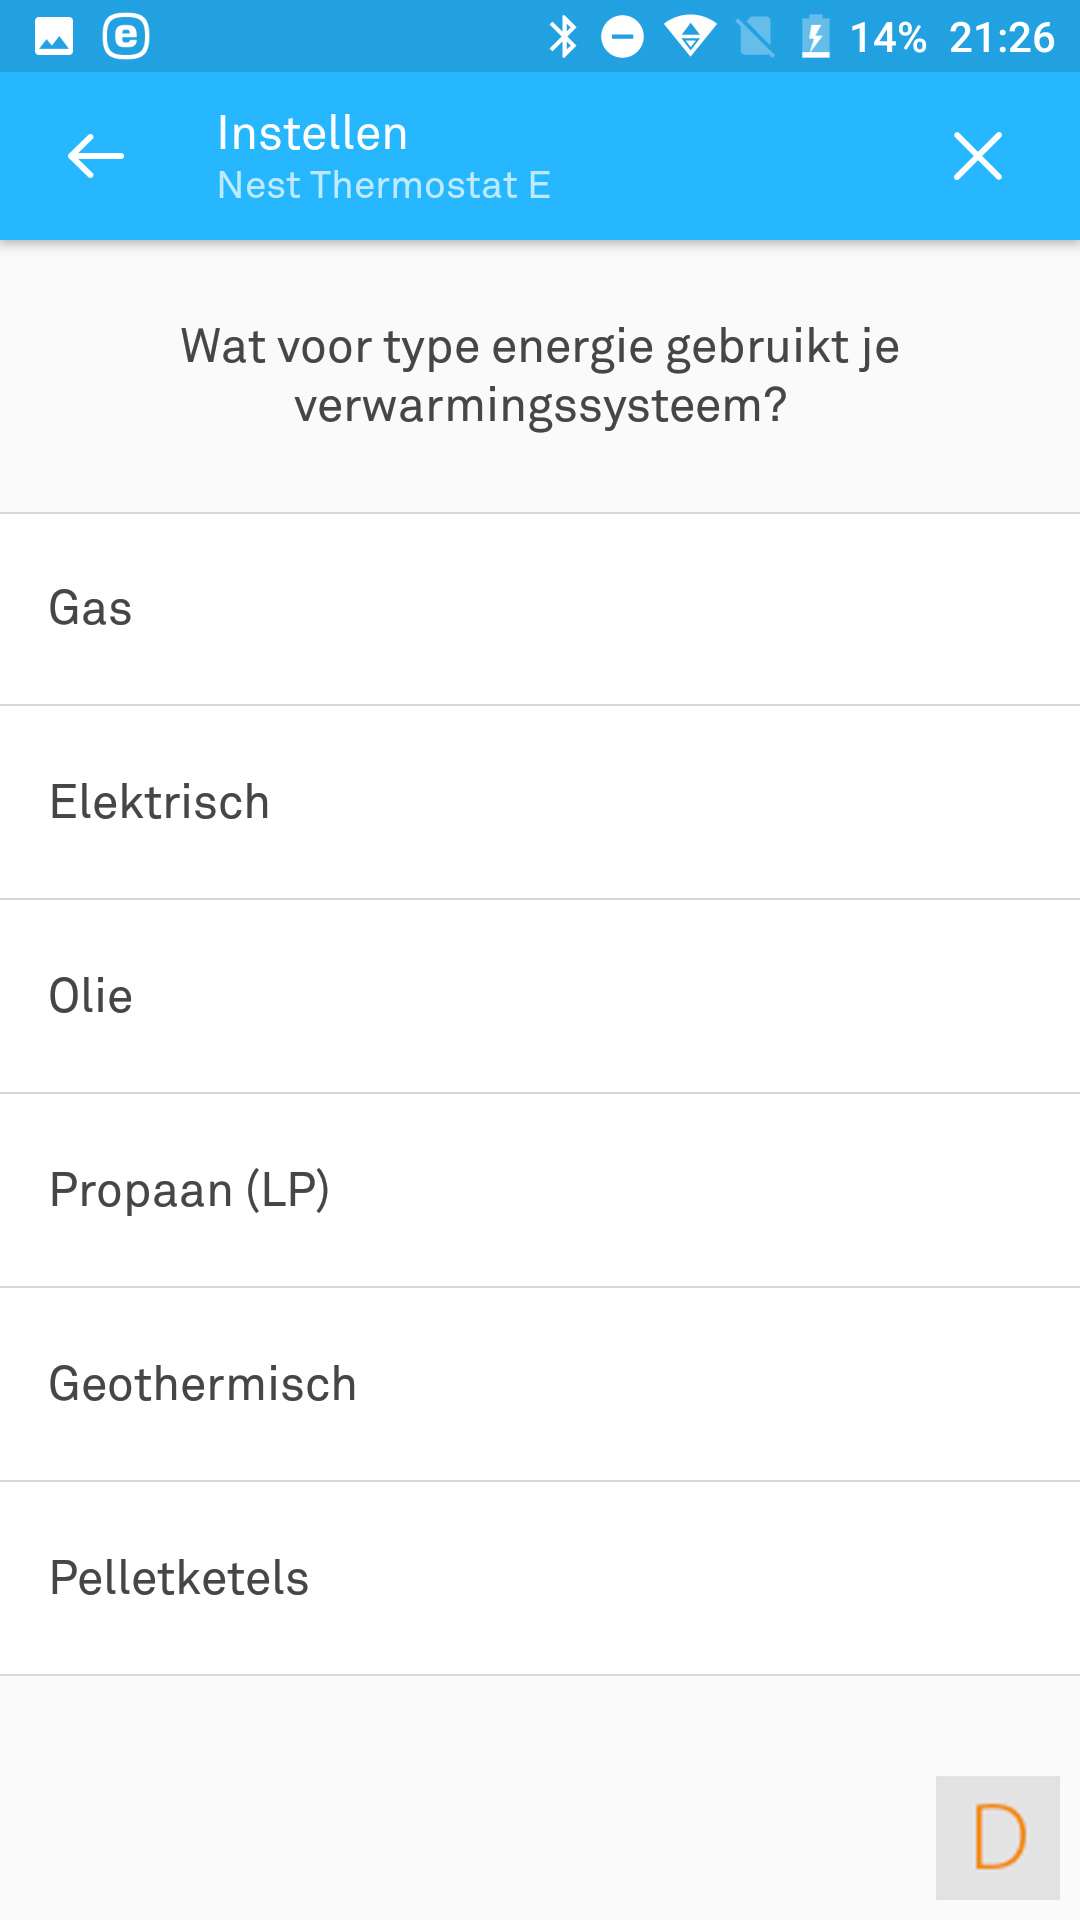1080x1920 pixels.
Task: Choose Geothermisch energy type
Action: pos(540,1384)
